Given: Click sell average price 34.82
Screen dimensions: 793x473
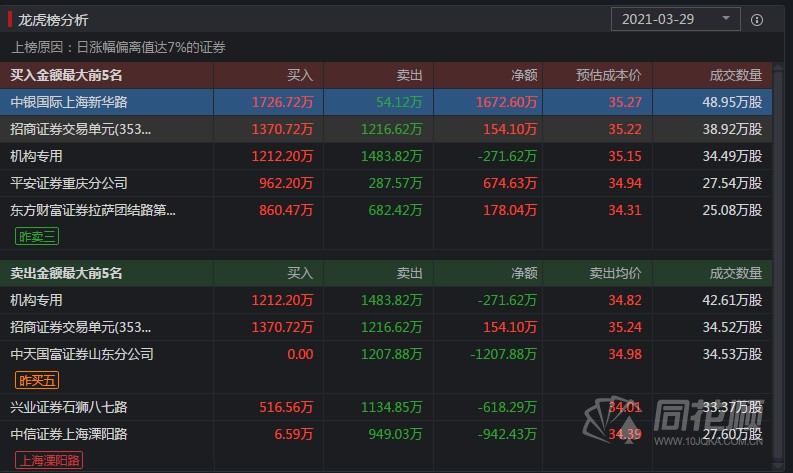Looking at the screenshot, I should (x=625, y=300).
